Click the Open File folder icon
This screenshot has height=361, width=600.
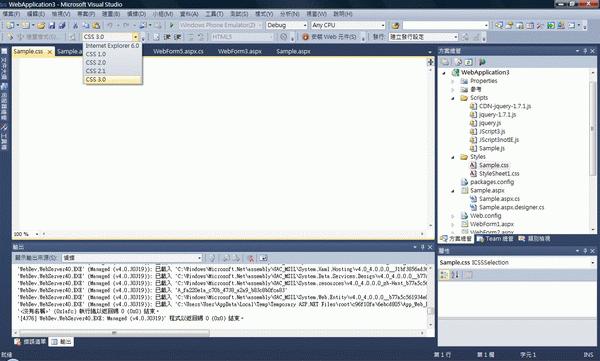point(41,26)
